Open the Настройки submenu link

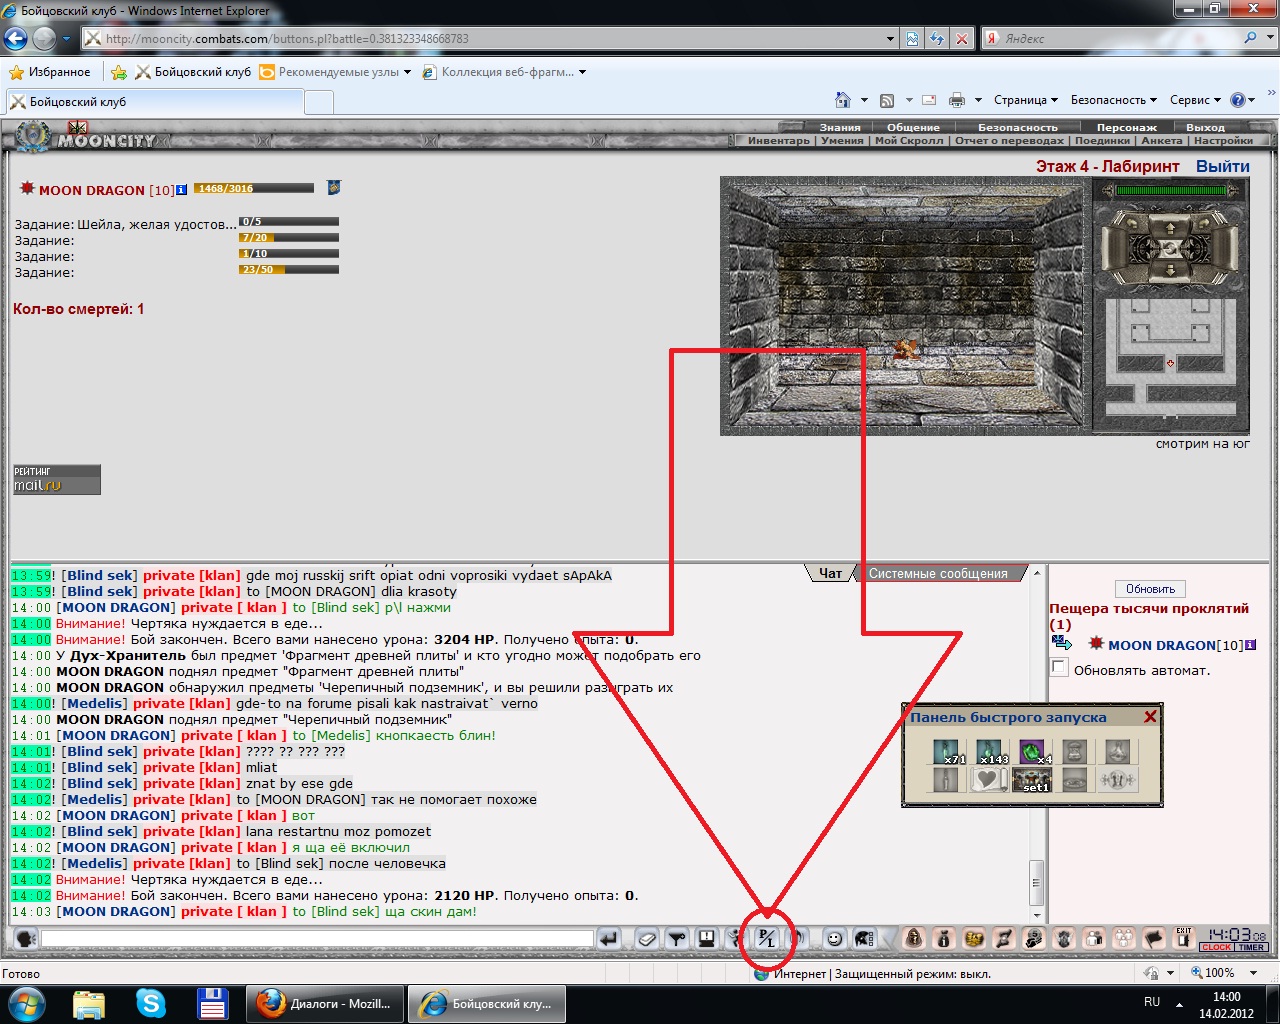[x=1223, y=141]
